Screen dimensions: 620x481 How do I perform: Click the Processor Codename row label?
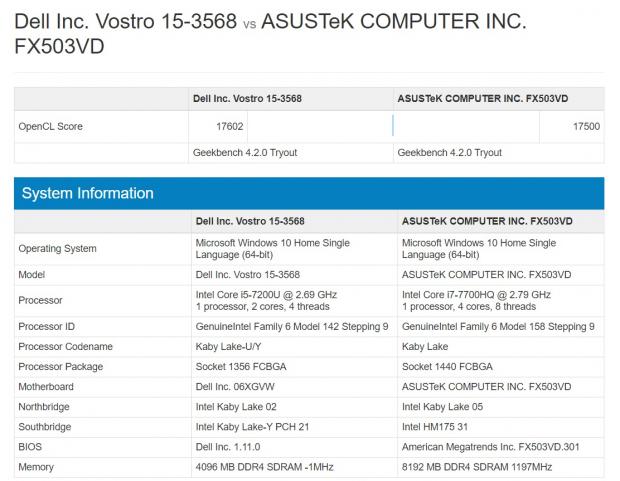coord(66,346)
